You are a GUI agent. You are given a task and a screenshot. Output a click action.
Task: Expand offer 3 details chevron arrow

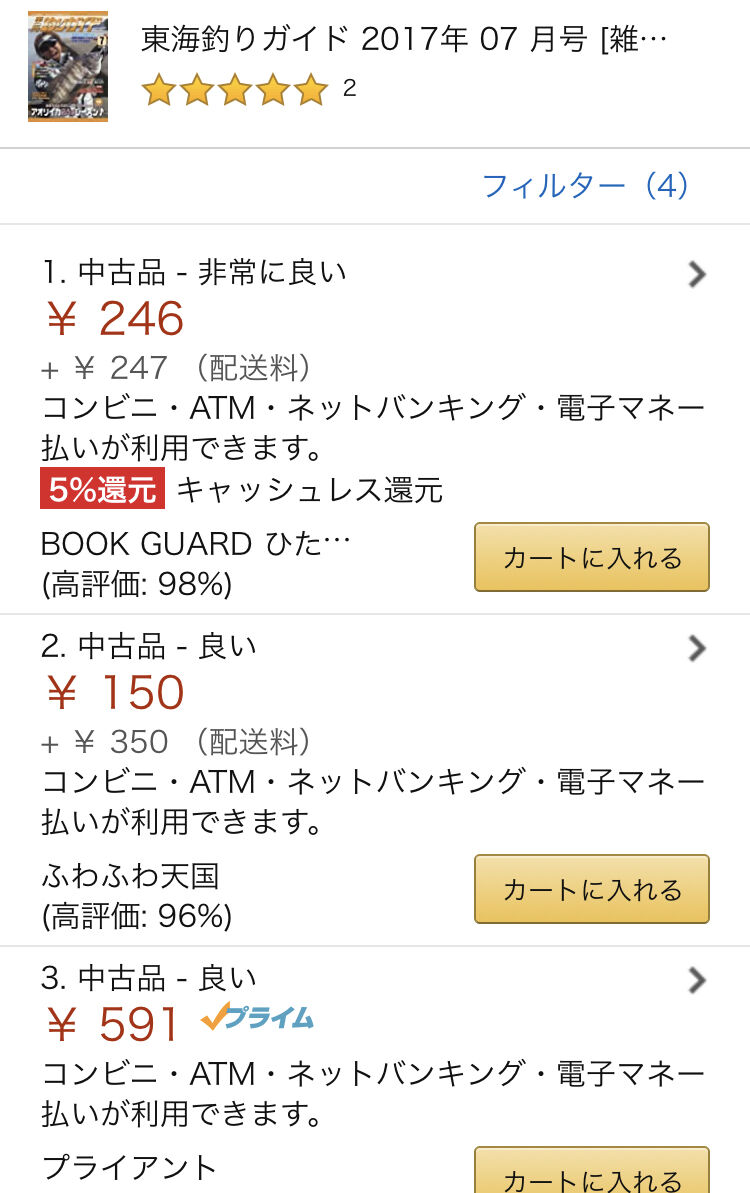point(697,980)
